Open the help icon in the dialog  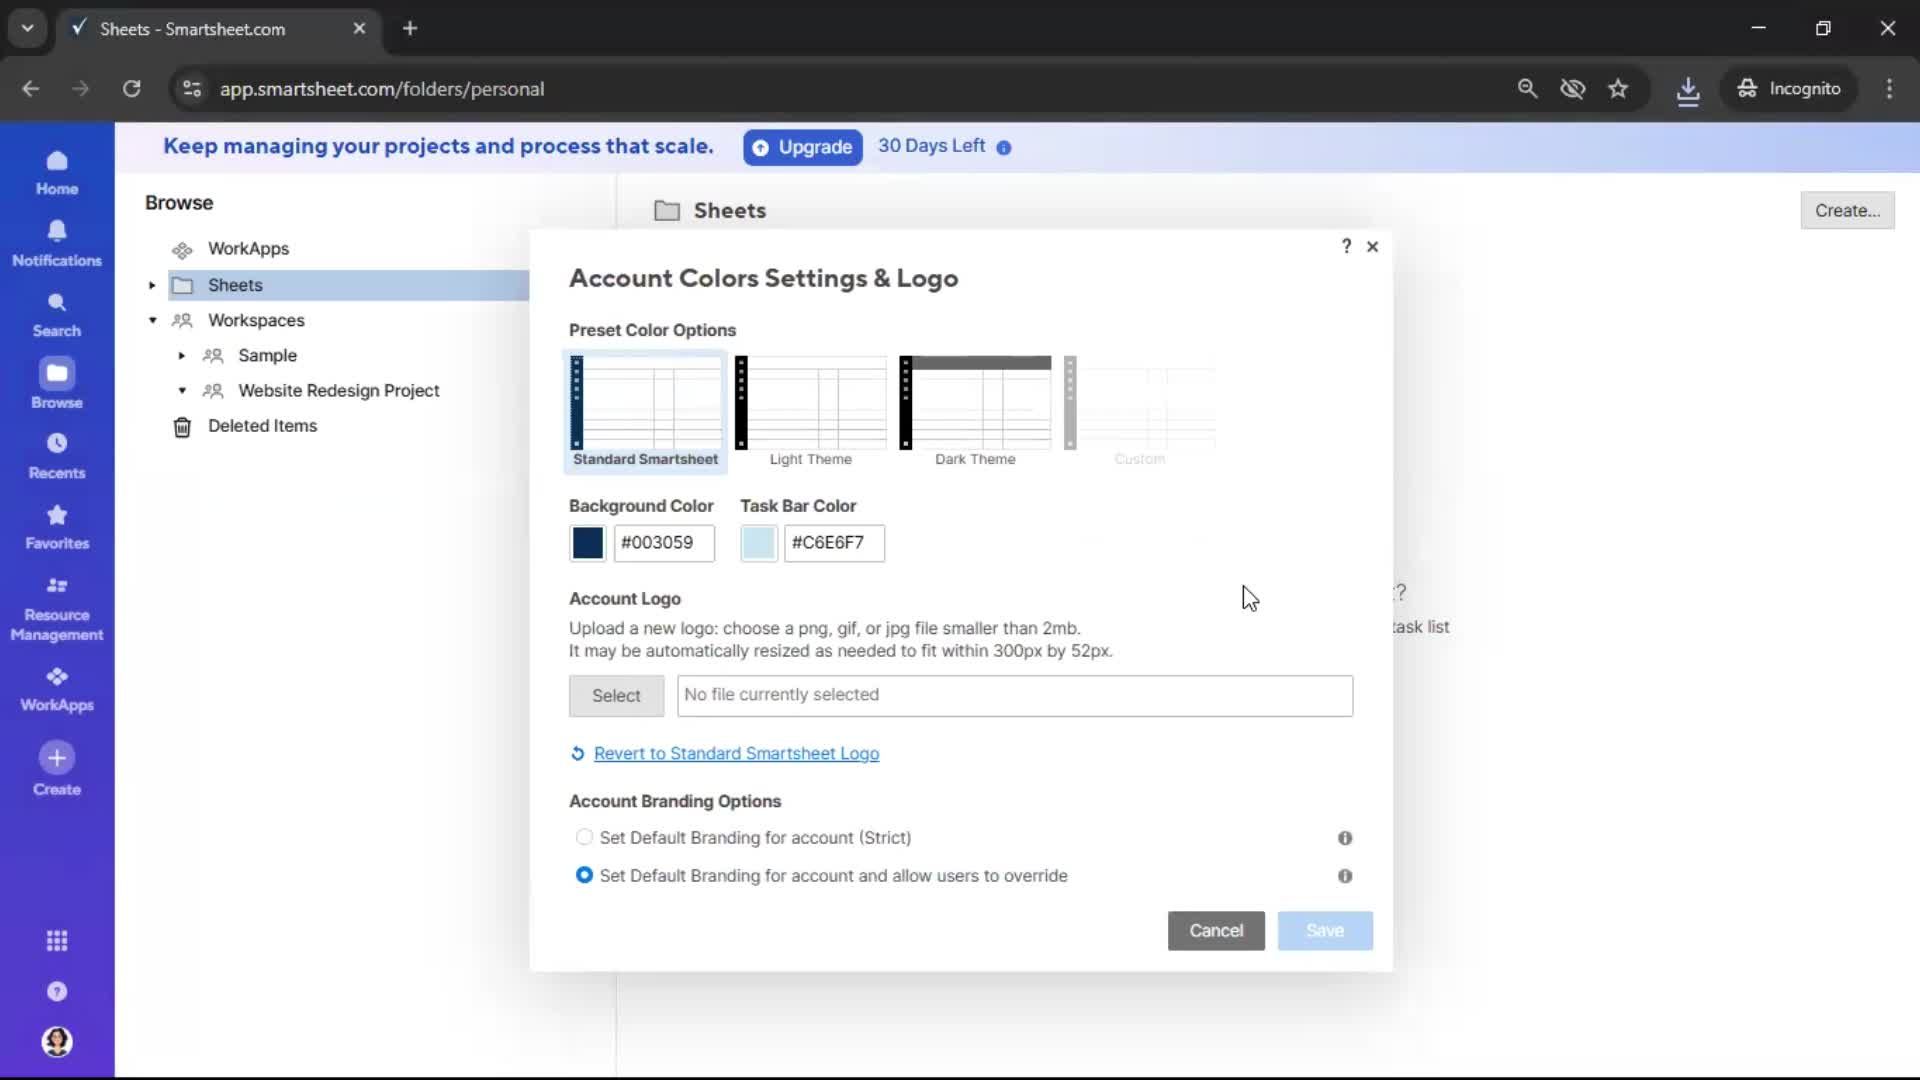click(x=1345, y=246)
